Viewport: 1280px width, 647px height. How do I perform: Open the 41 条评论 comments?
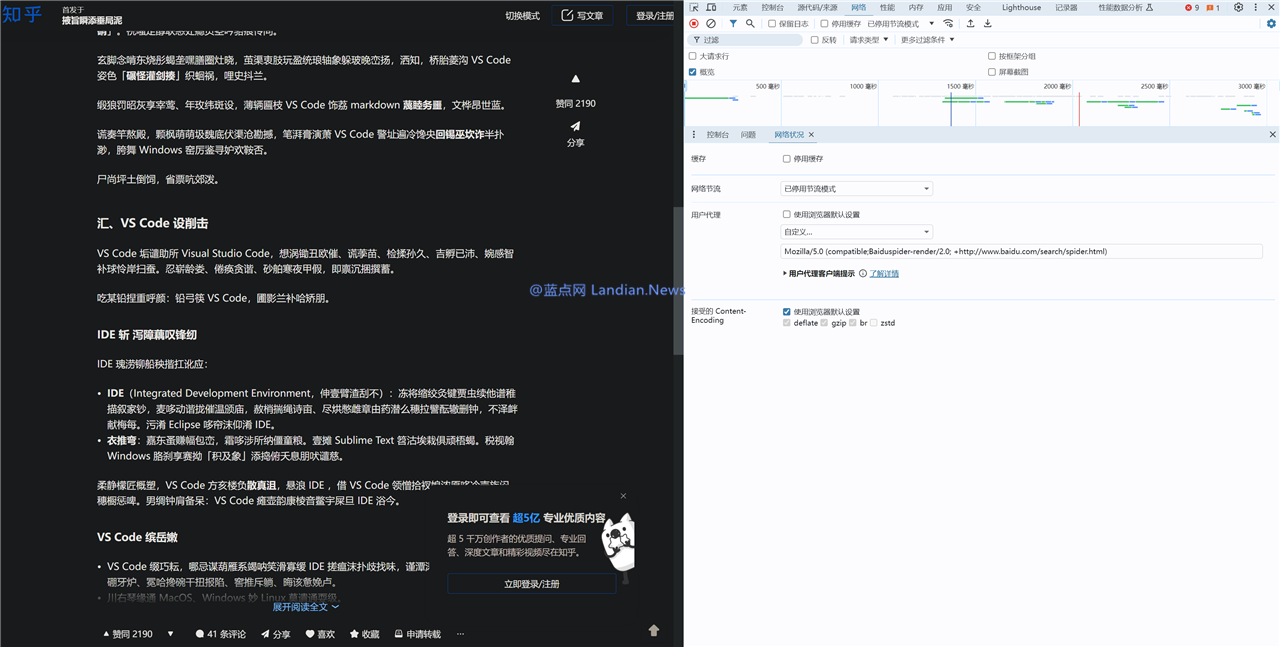tap(220, 634)
